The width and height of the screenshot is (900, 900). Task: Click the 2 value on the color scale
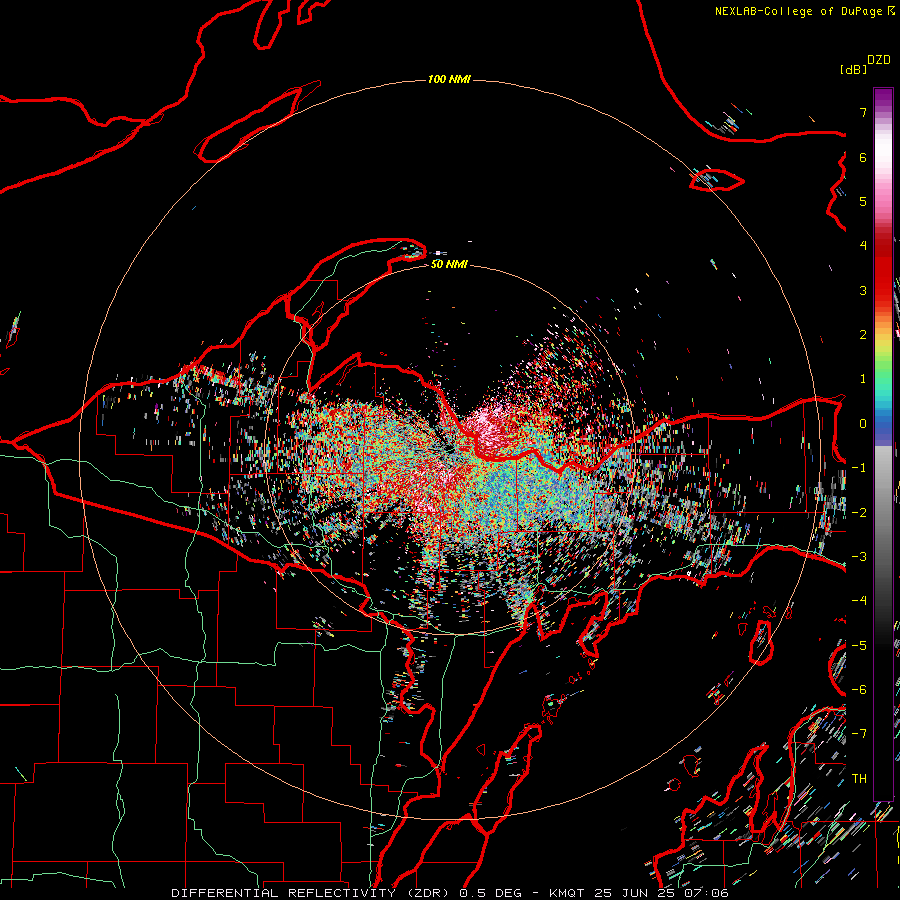863,335
